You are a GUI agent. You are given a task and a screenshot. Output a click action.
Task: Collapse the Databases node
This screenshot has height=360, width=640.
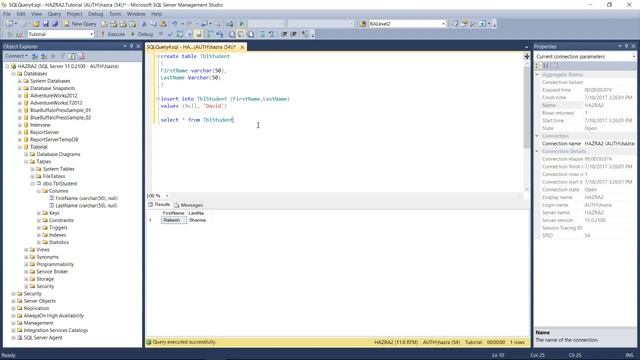pyautogui.click(x=13, y=74)
